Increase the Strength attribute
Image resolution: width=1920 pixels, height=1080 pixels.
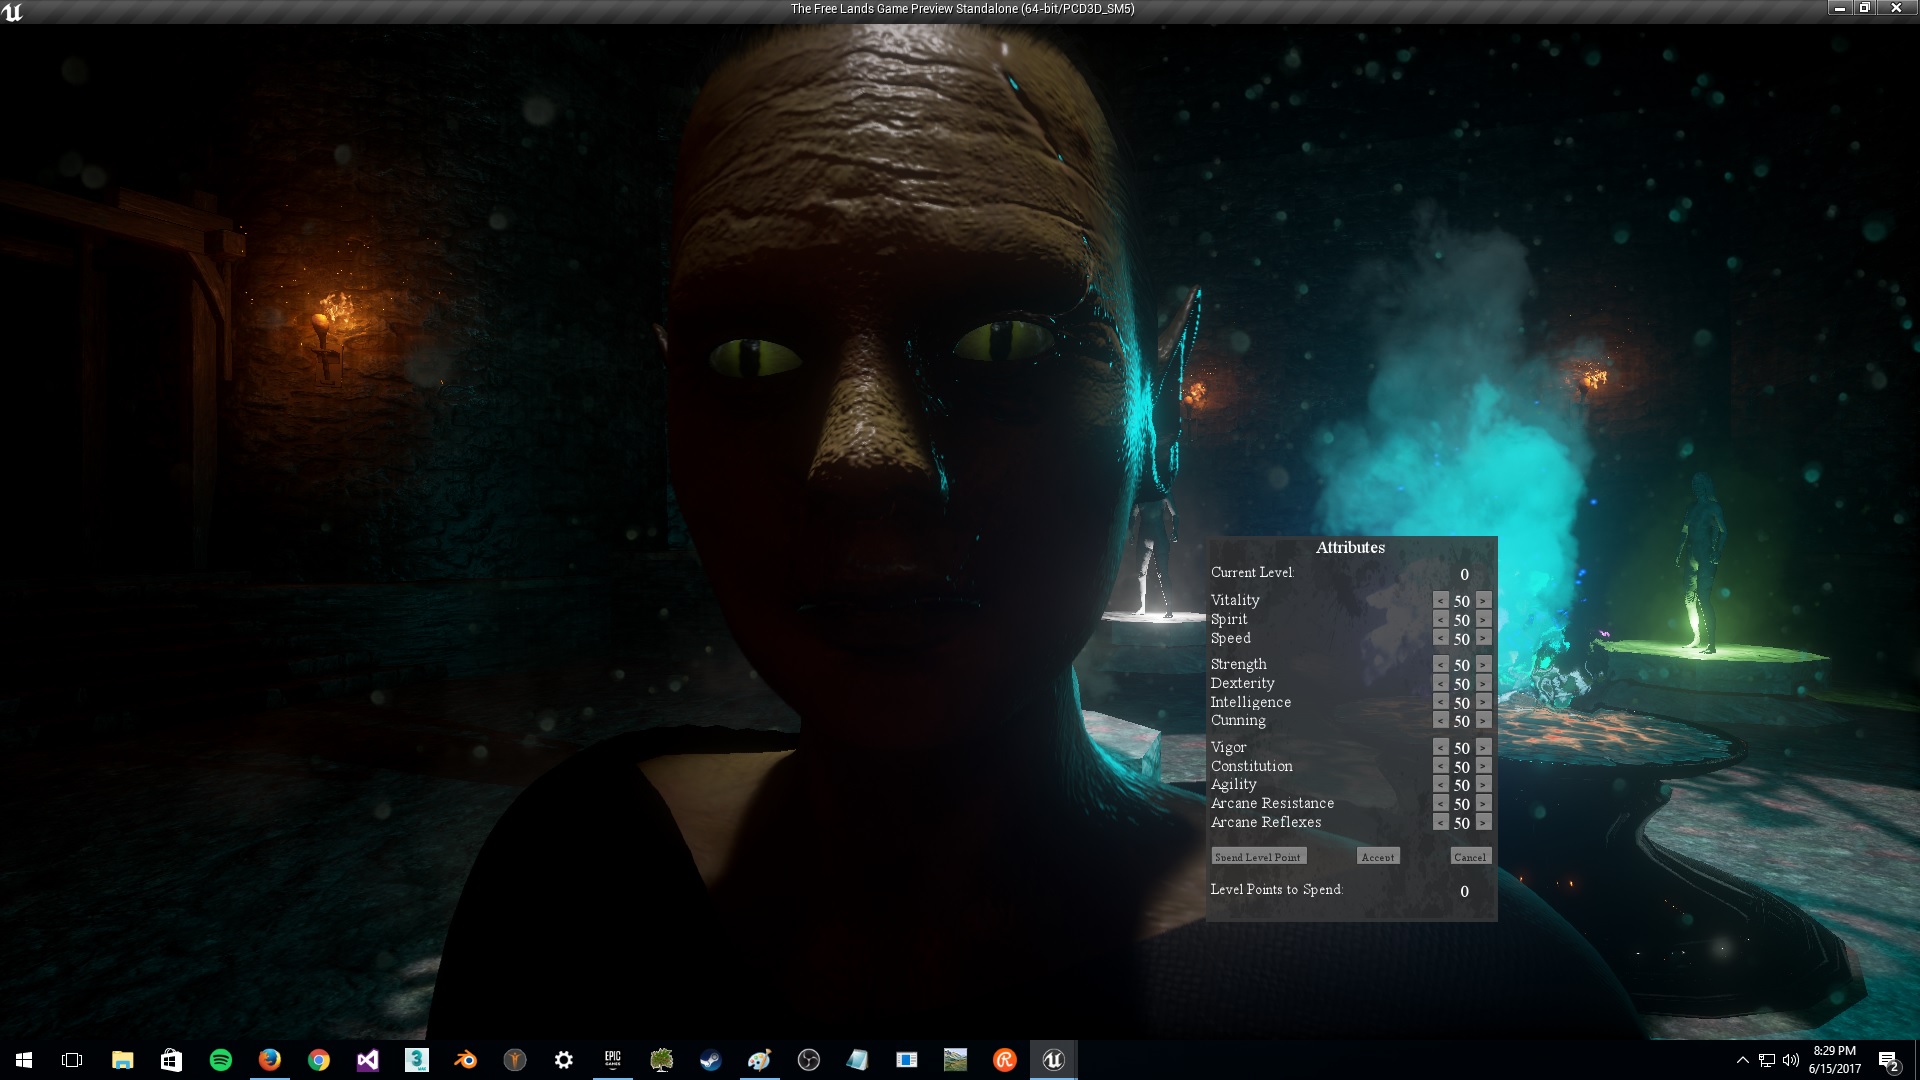pos(1484,665)
